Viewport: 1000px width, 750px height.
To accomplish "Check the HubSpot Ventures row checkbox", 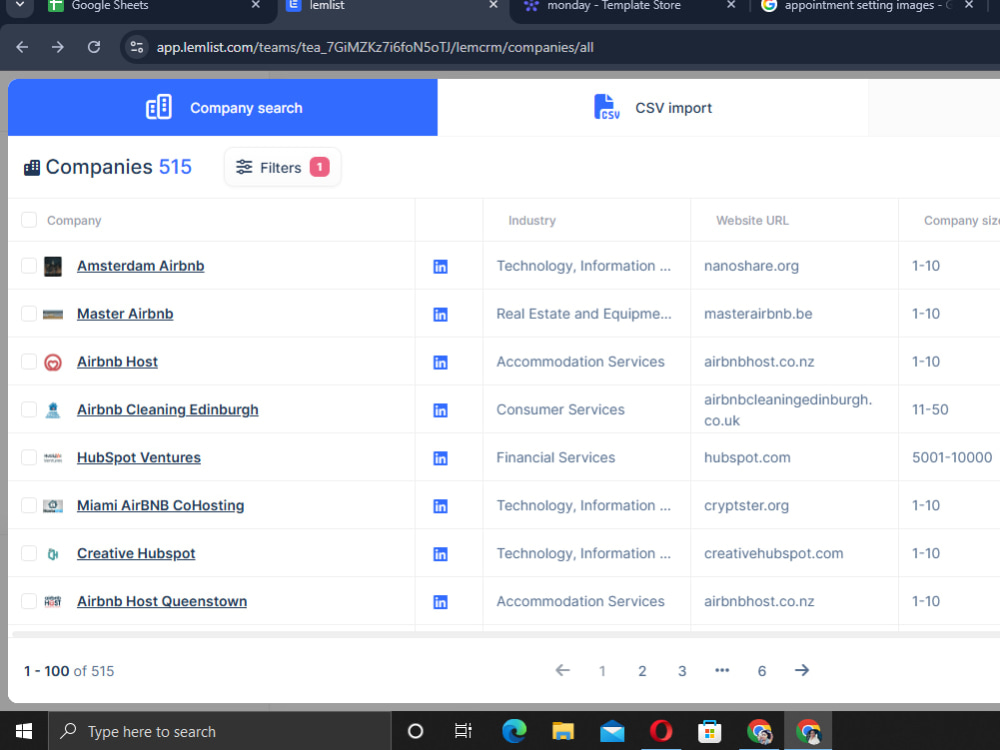I will [x=29, y=457].
